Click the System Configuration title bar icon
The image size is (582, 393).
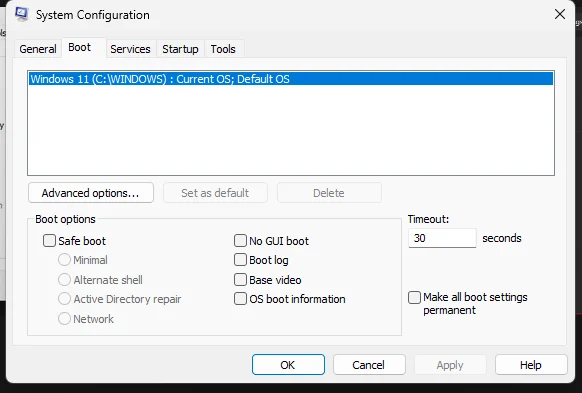[22, 14]
